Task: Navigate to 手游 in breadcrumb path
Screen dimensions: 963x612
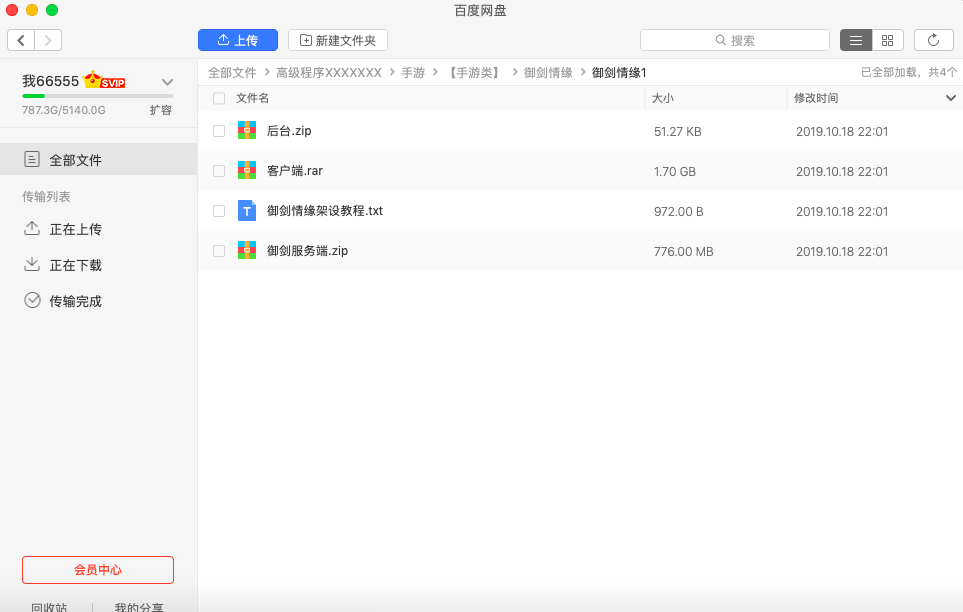Action: point(413,73)
